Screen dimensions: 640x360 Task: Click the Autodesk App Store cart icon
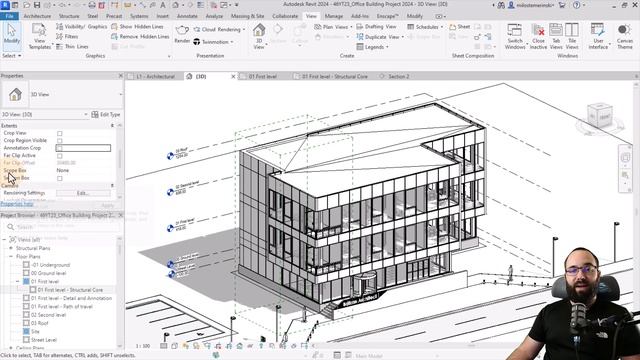(562, 5)
